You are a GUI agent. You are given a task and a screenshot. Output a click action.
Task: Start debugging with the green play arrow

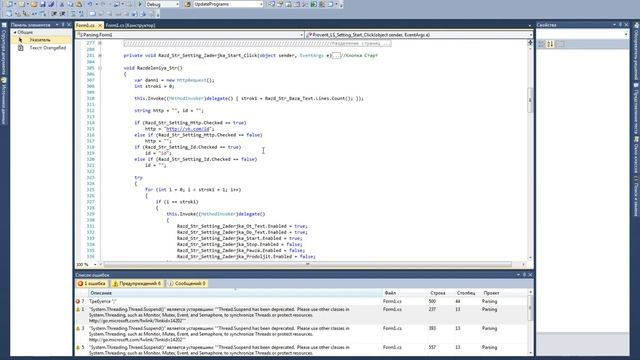pyautogui.click(x=140, y=4)
